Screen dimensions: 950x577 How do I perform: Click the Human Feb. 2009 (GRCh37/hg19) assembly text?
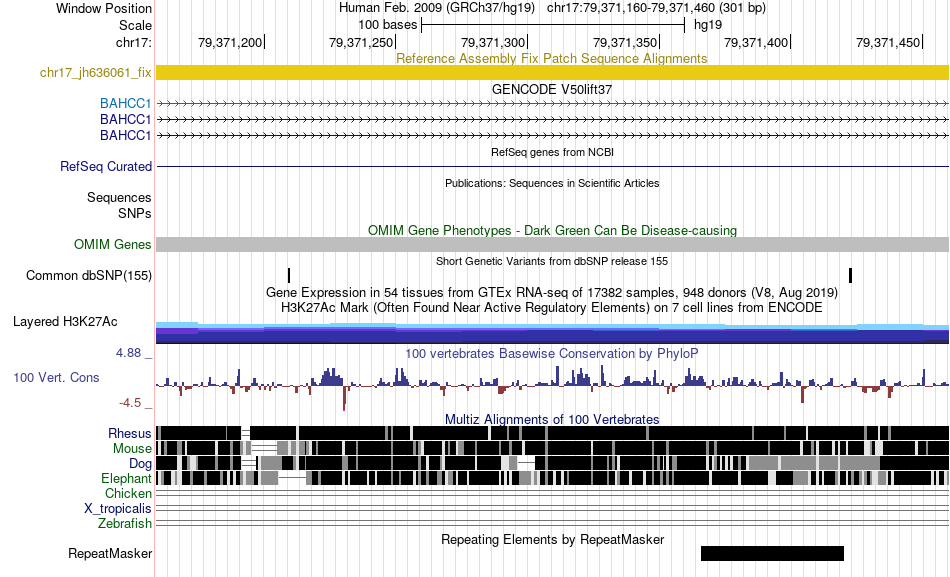point(437,8)
